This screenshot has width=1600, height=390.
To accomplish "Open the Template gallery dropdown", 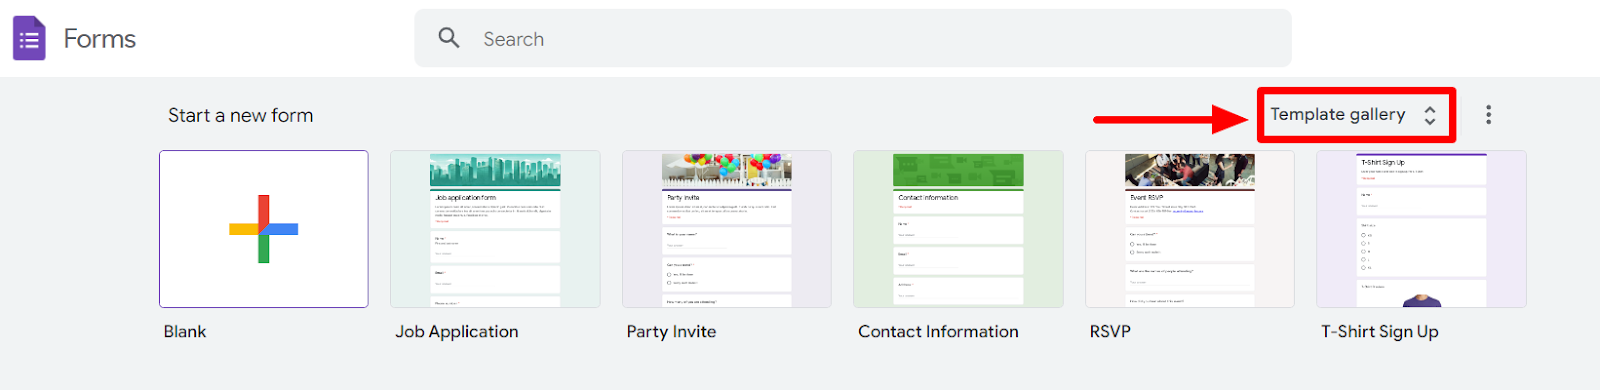I will pos(1355,115).
